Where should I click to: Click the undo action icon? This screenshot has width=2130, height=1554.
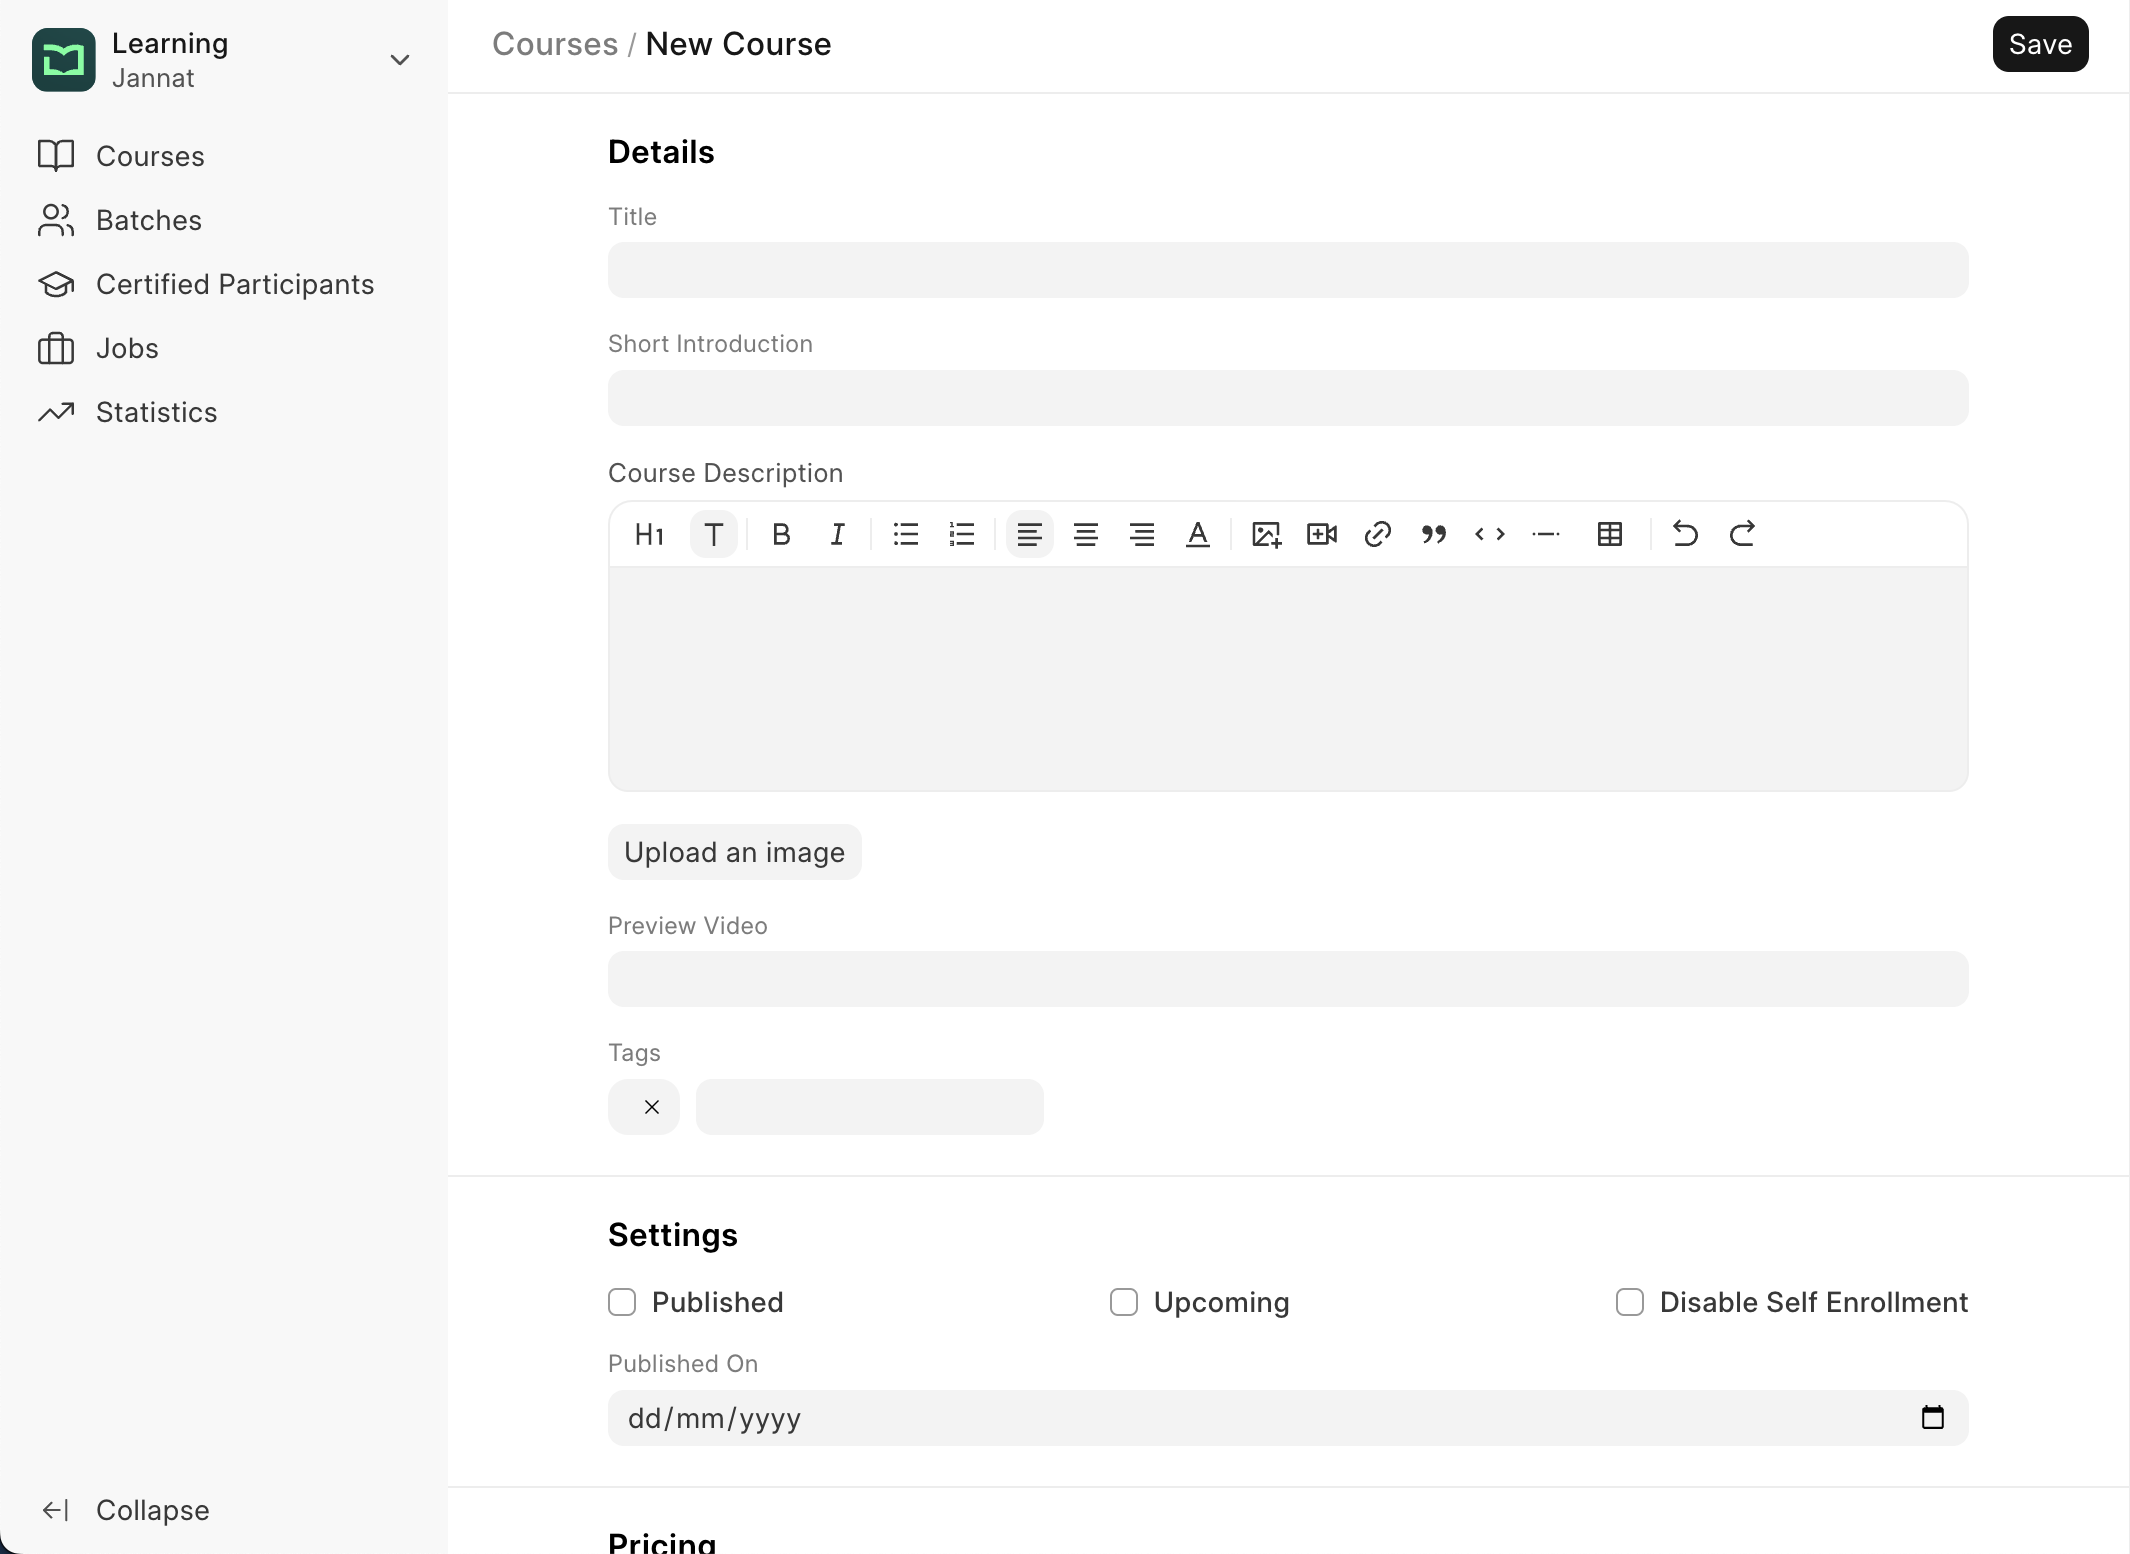click(1683, 532)
